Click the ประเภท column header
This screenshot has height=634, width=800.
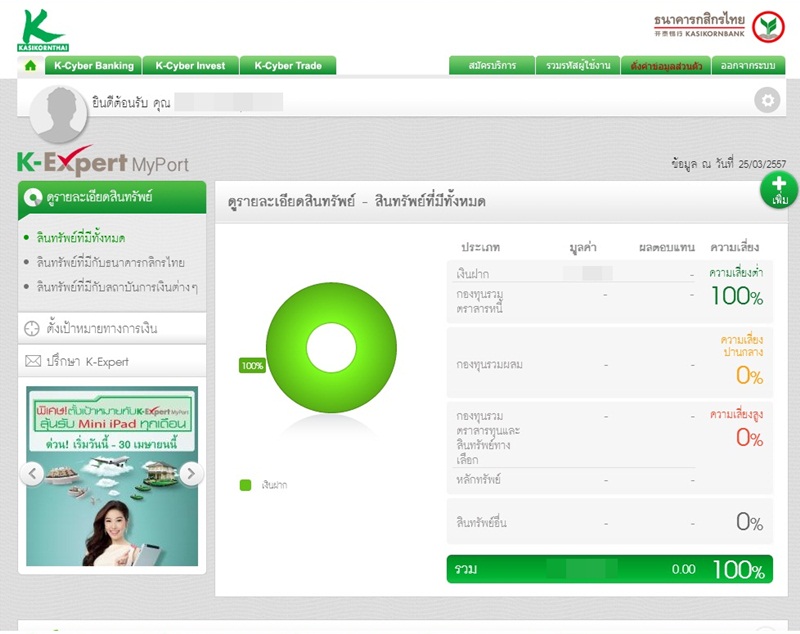coord(481,247)
